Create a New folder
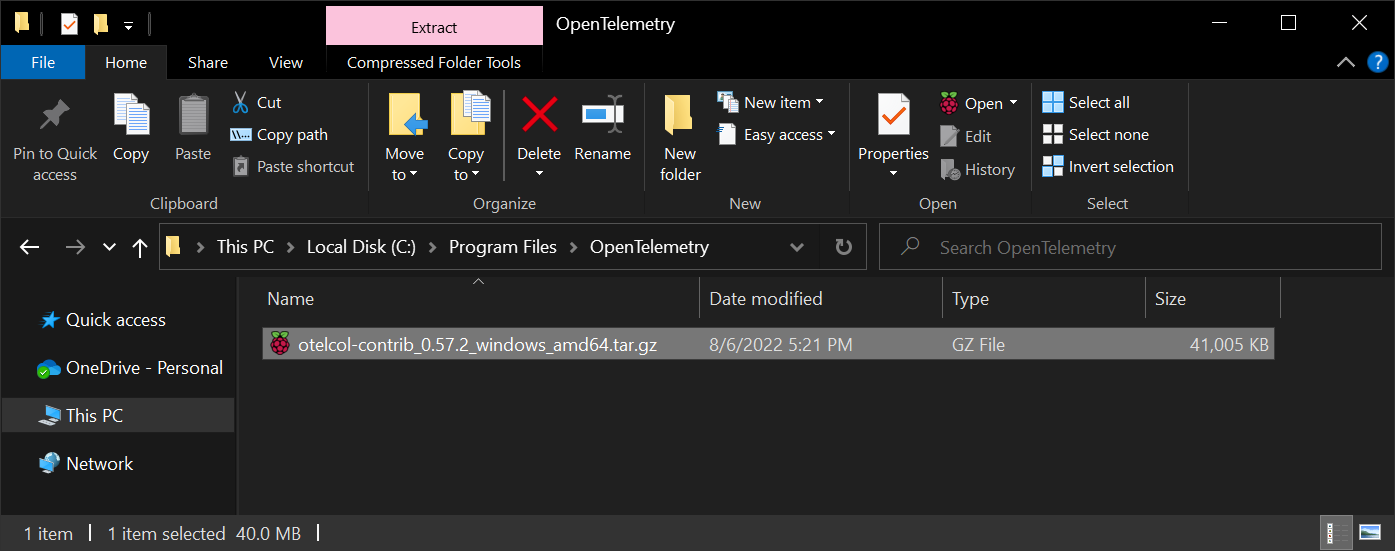 680,138
